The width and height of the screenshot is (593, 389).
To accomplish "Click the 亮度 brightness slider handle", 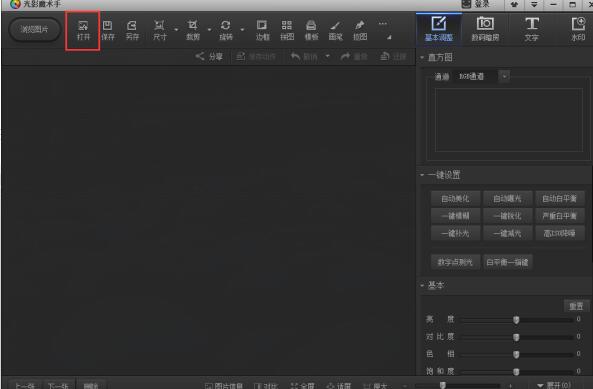I will pos(516,320).
